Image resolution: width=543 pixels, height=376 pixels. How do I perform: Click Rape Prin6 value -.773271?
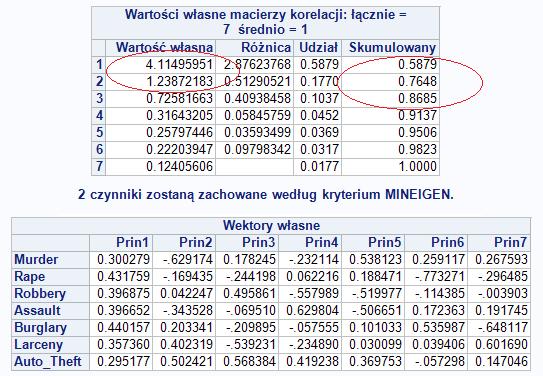pyautogui.click(x=440, y=276)
